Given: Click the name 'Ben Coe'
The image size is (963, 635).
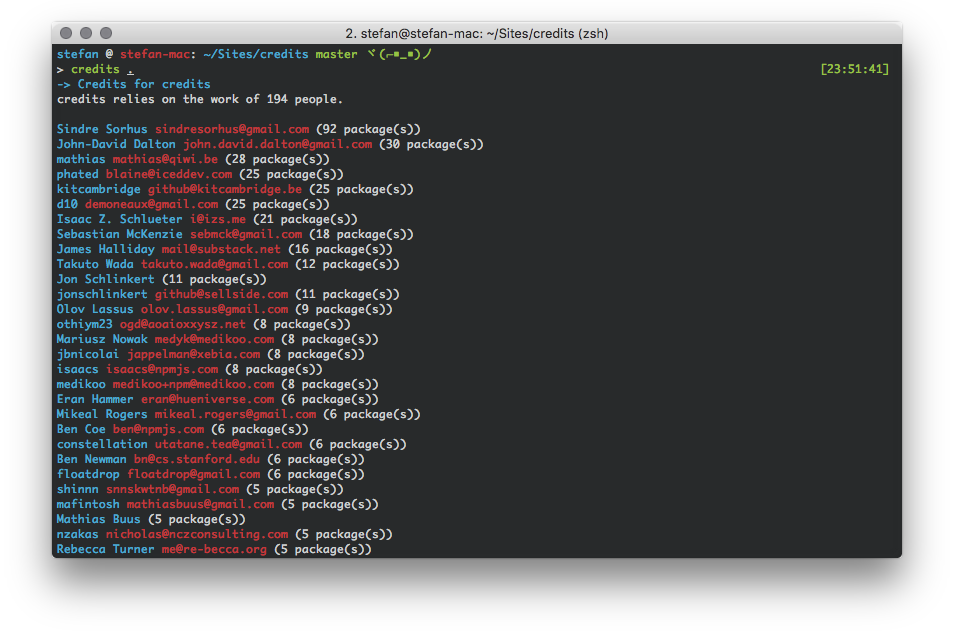Looking at the screenshot, I should tap(81, 429).
